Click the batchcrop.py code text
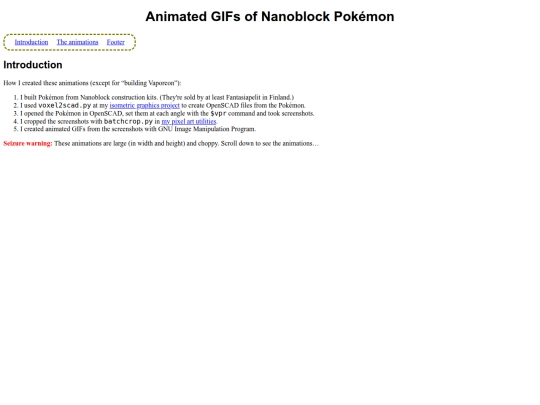540x405 pixels. [128, 121]
